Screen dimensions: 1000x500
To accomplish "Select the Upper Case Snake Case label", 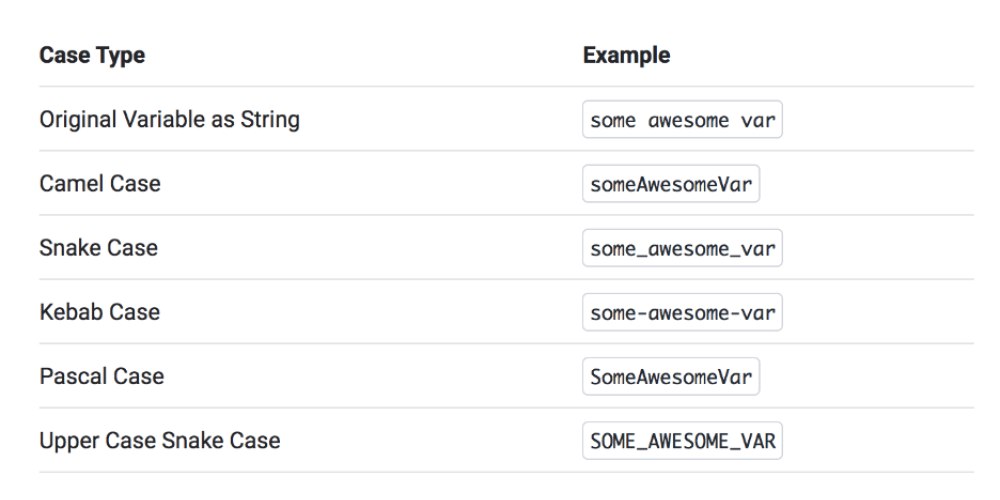I will pyautogui.click(x=160, y=441).
